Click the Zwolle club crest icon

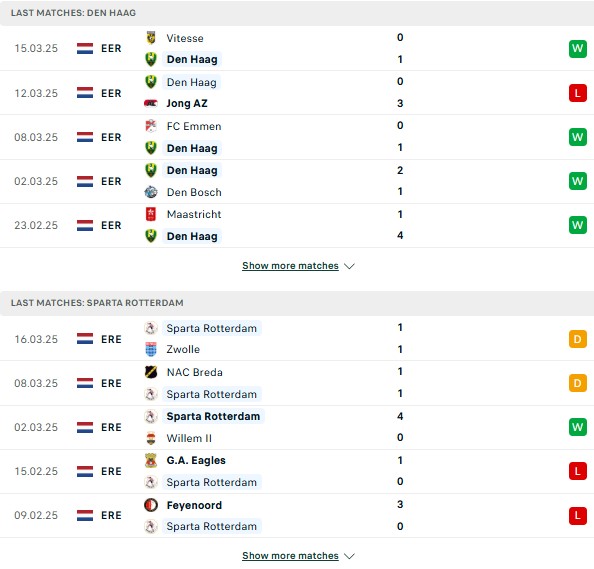[151, 349]
